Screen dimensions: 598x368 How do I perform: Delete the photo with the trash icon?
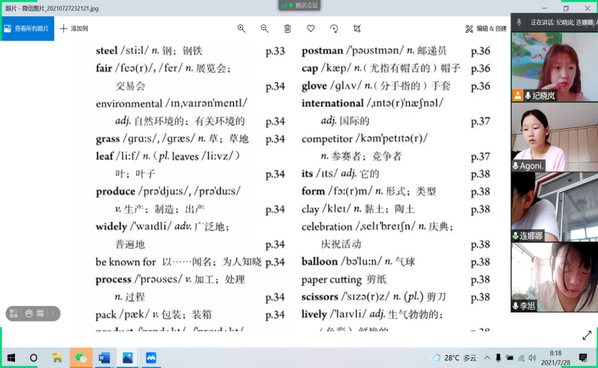tap(288, 29)
